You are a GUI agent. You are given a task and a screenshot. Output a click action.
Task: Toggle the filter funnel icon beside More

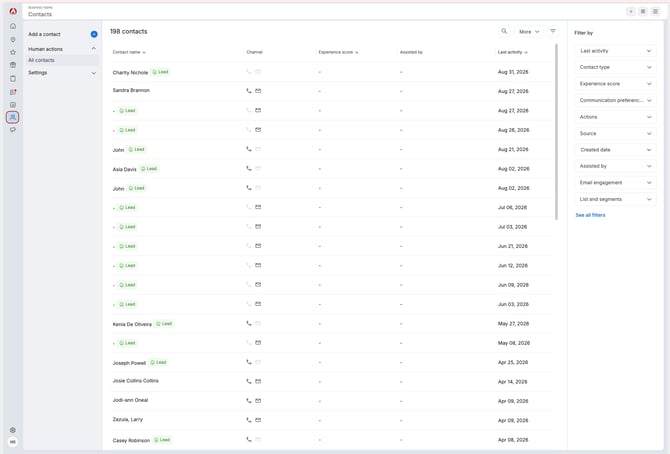point(553,31)
